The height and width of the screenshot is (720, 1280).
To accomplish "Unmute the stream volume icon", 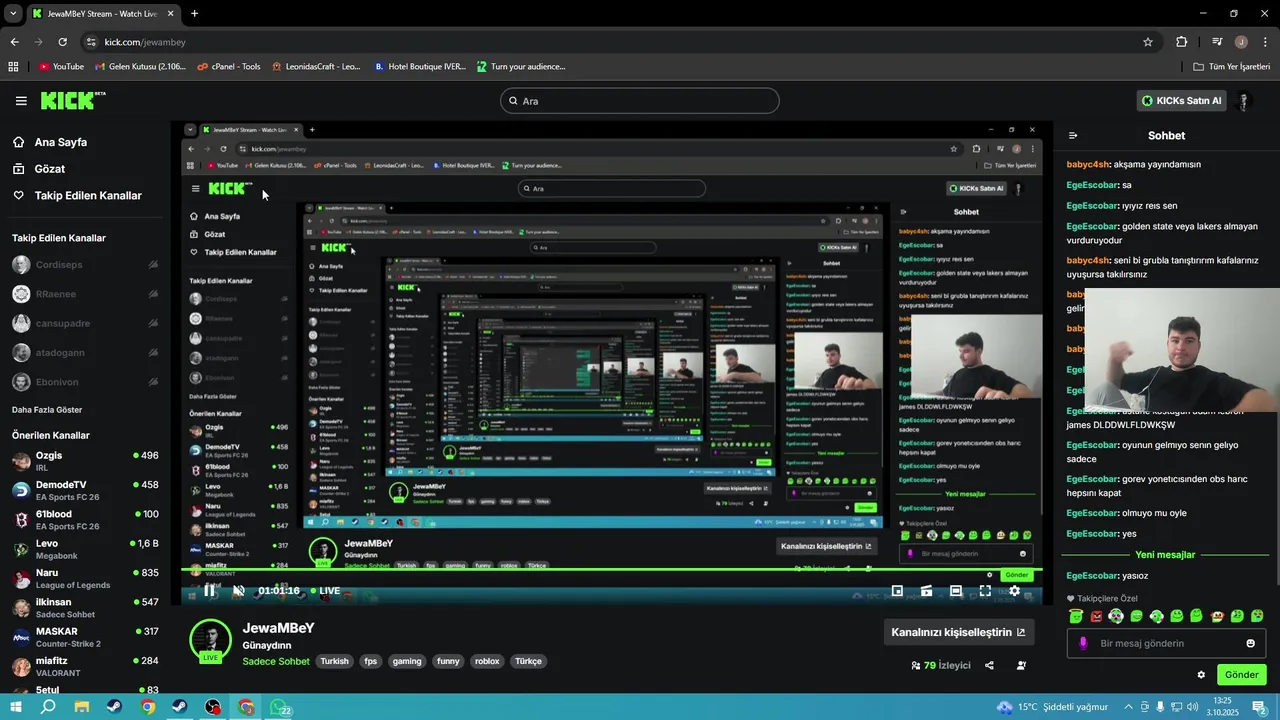I will [238, 591].
